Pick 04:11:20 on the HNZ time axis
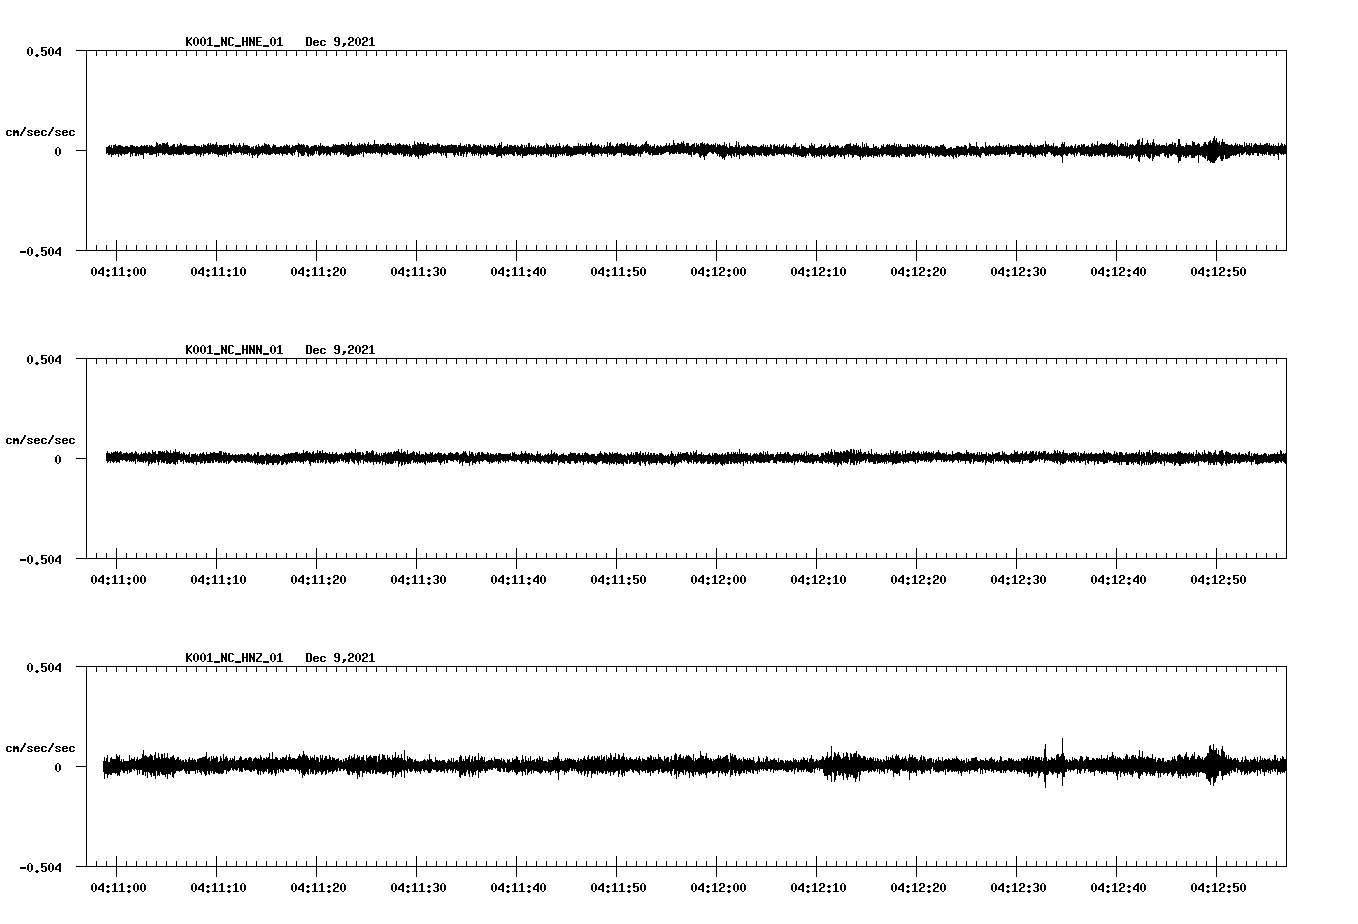 click(x=318, y=888)
